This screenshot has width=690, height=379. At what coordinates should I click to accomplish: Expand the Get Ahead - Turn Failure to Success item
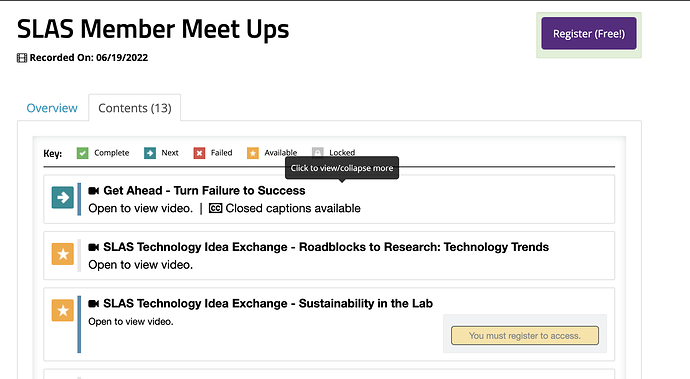204,191
